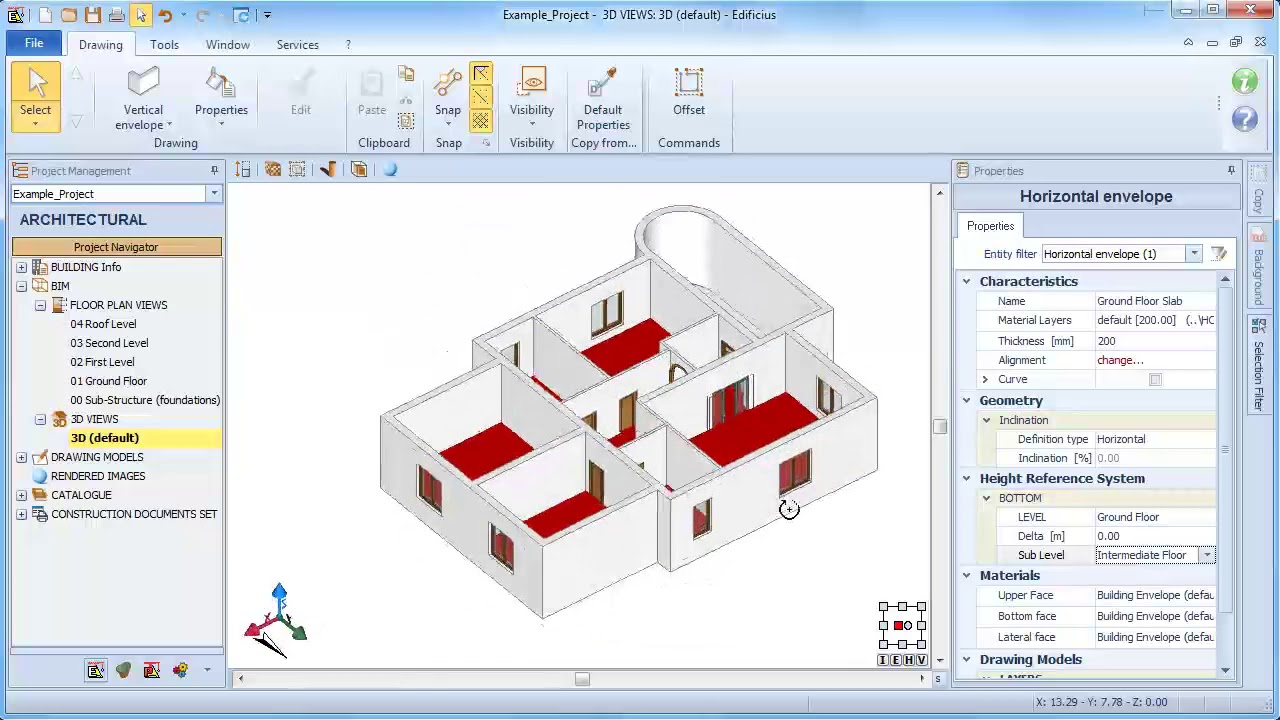Open the Visibility eye tool
The height and width of the screenshot is (720, 1280).
click(x=532, y=97)
